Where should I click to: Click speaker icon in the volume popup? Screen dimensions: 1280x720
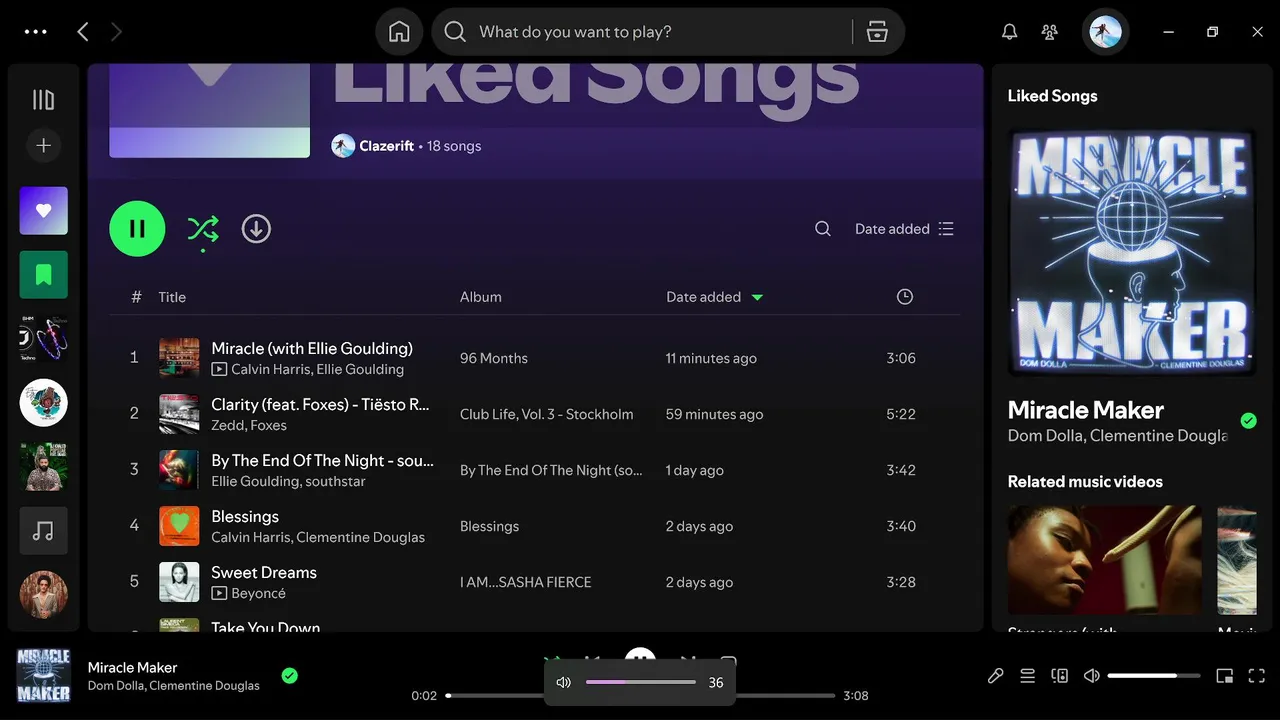click(564, 682)
